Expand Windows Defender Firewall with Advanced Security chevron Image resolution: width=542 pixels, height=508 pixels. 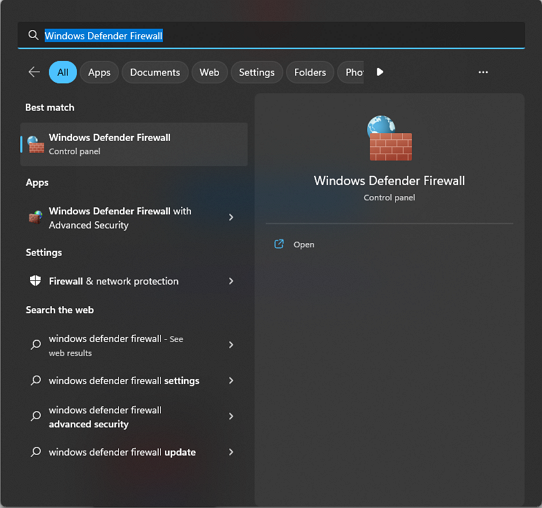coord(231,217)
